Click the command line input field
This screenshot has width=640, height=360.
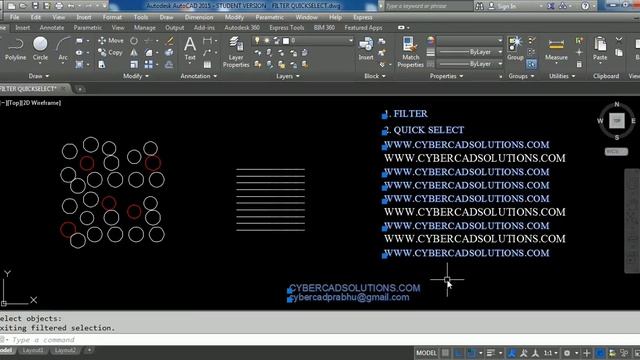320,340
